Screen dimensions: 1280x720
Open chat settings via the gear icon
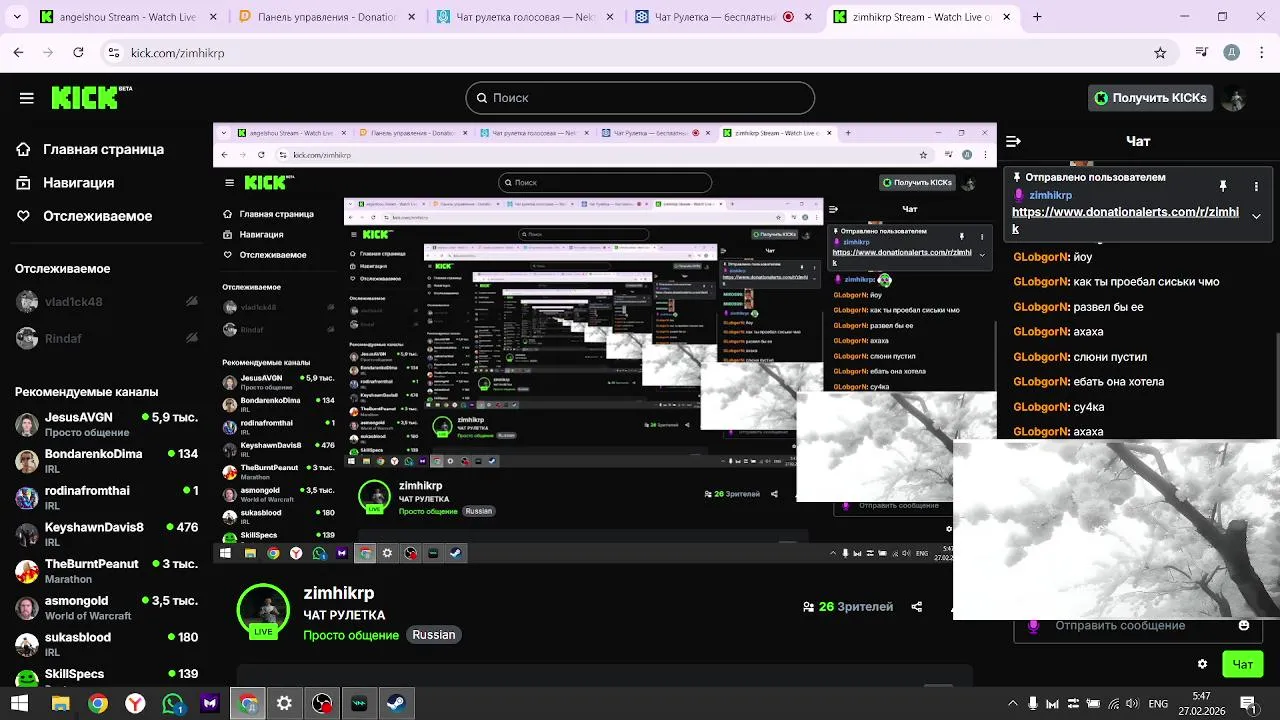point(1203,664)
